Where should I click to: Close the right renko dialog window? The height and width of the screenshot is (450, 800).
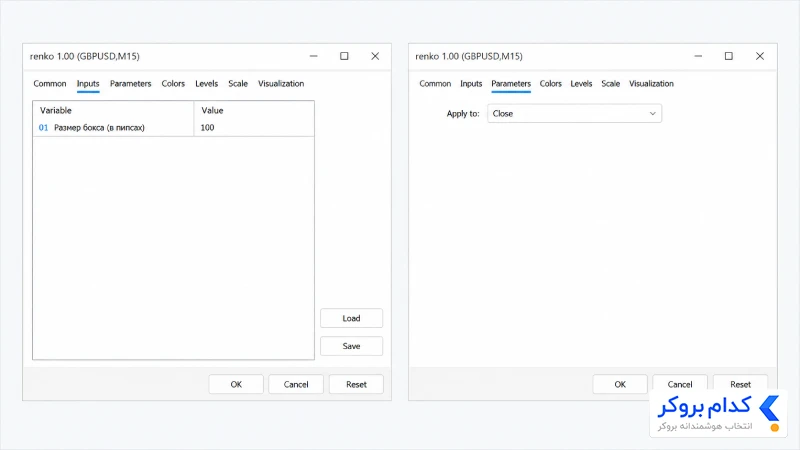(760, 56)
